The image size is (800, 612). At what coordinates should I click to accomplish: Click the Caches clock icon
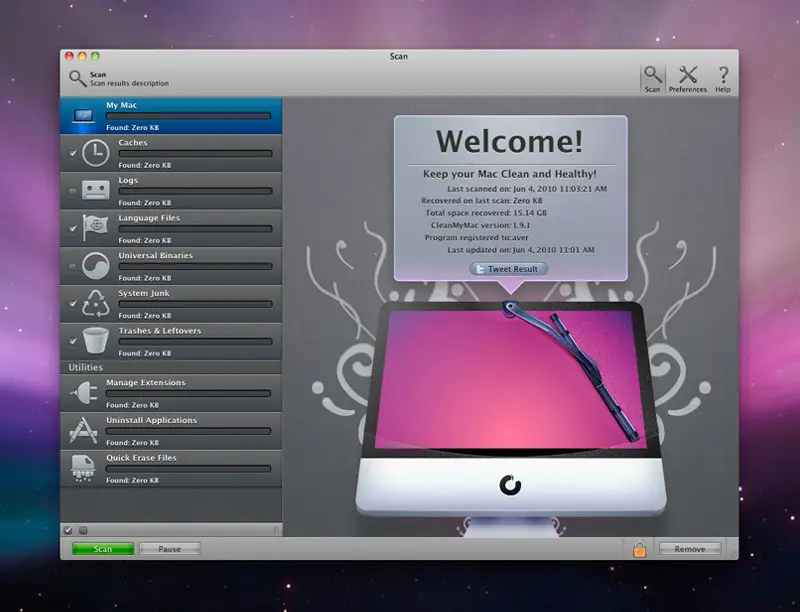(95, 153)
